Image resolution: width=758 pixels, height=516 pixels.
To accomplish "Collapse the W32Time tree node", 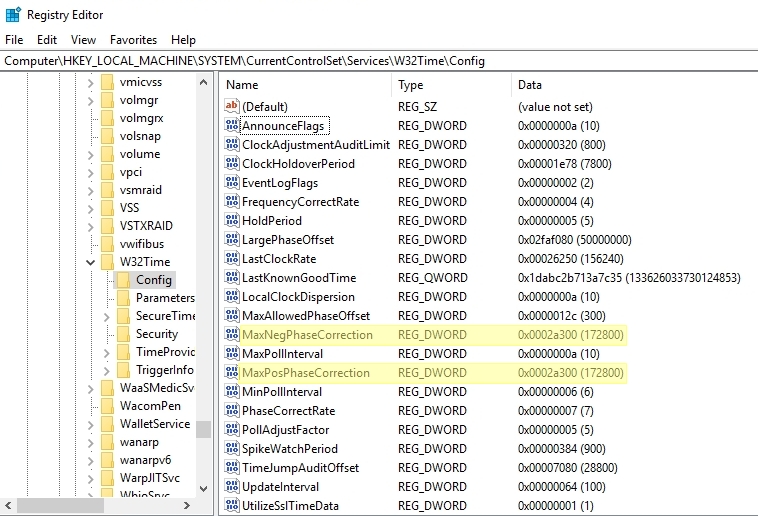I will [90, 262].
